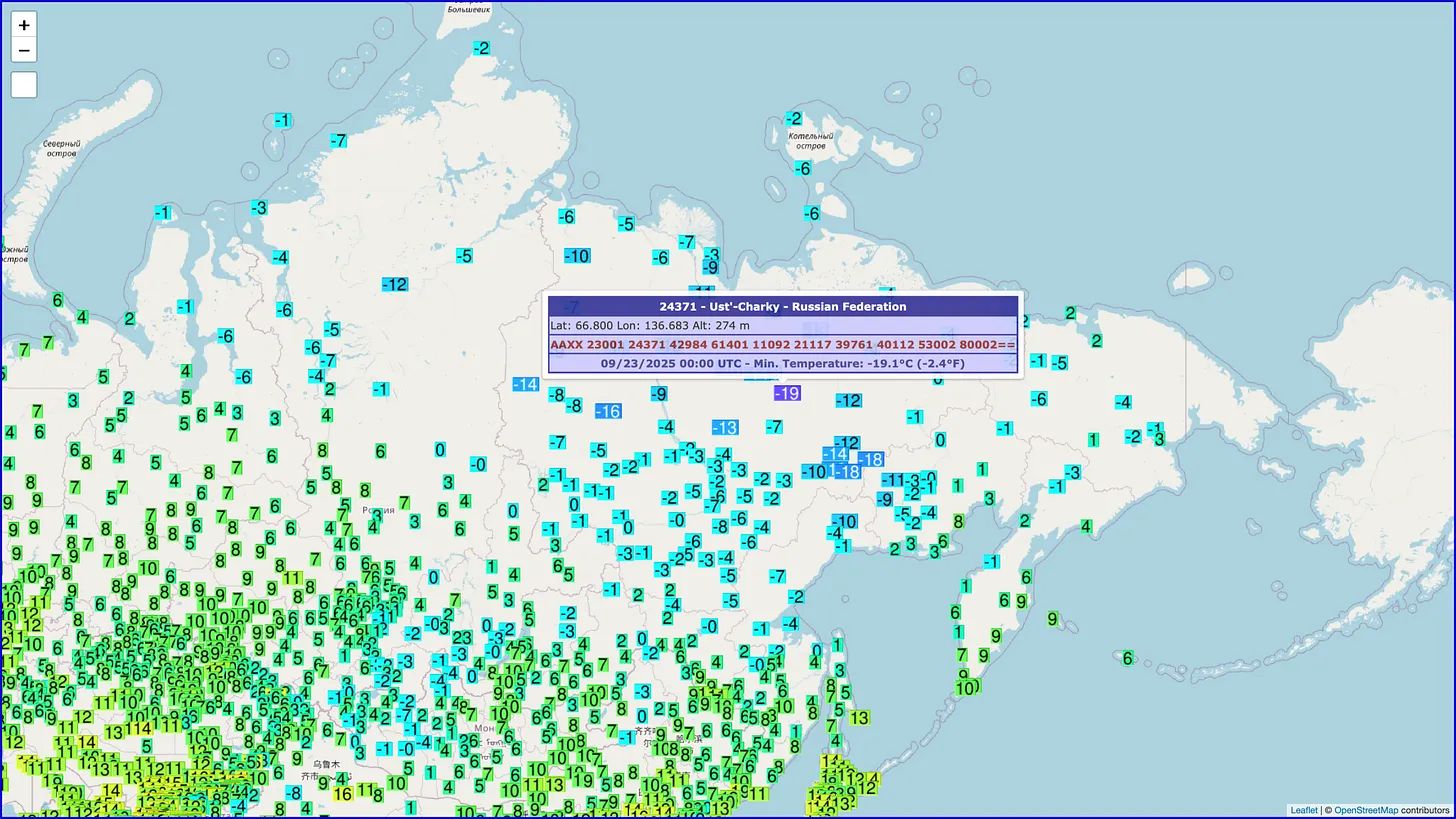Image resolution: width=1456 pixels, height=819 pixels.
Task: Open the OpenStreetMap contributors link
Action: pos(1365,810)
